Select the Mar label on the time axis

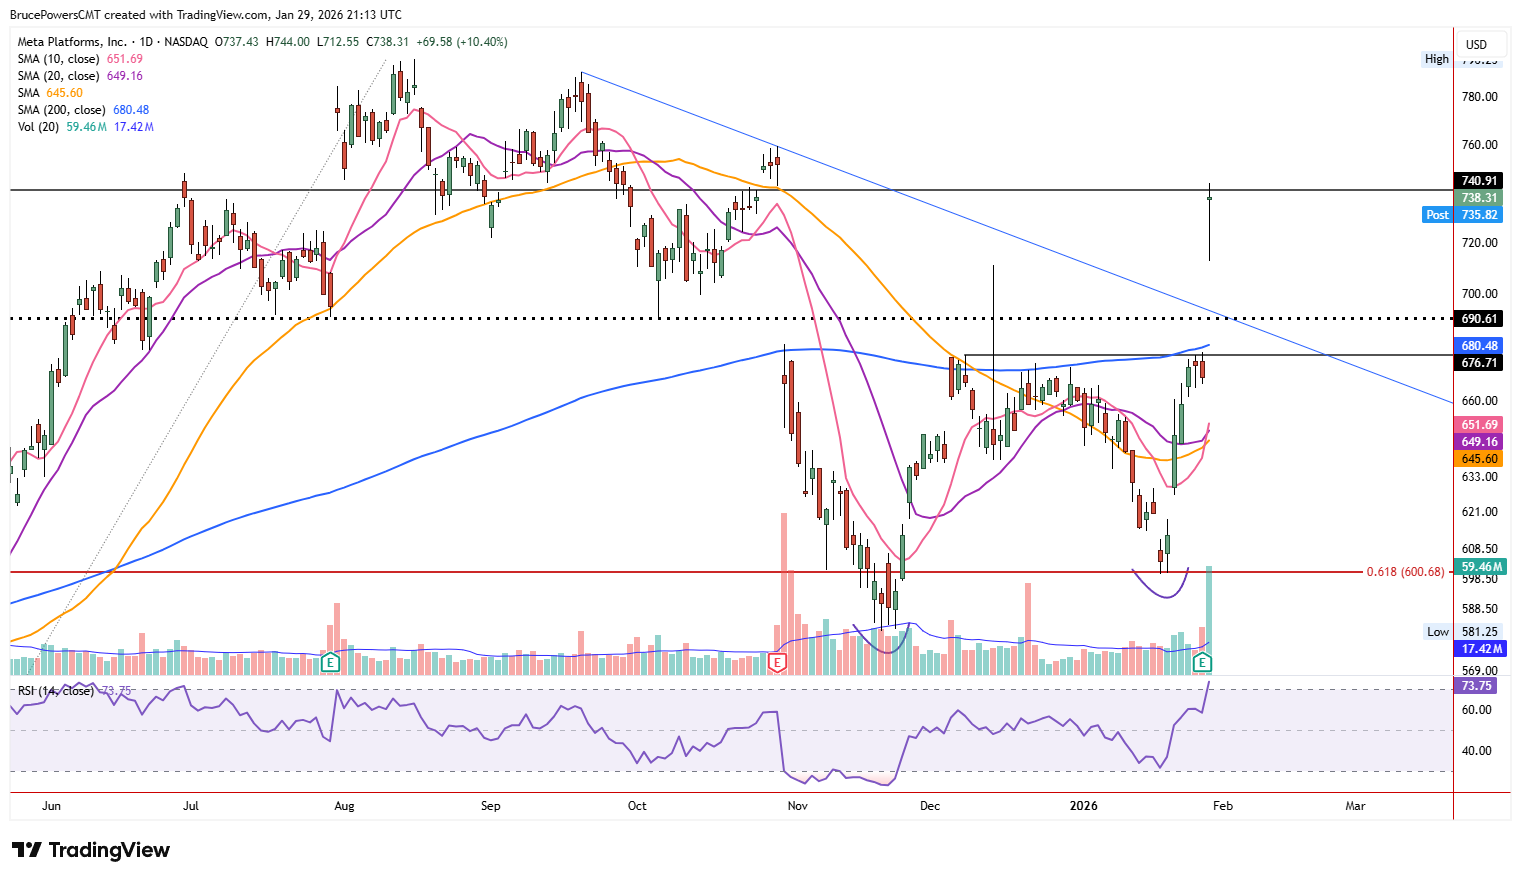click(1355, 806)
